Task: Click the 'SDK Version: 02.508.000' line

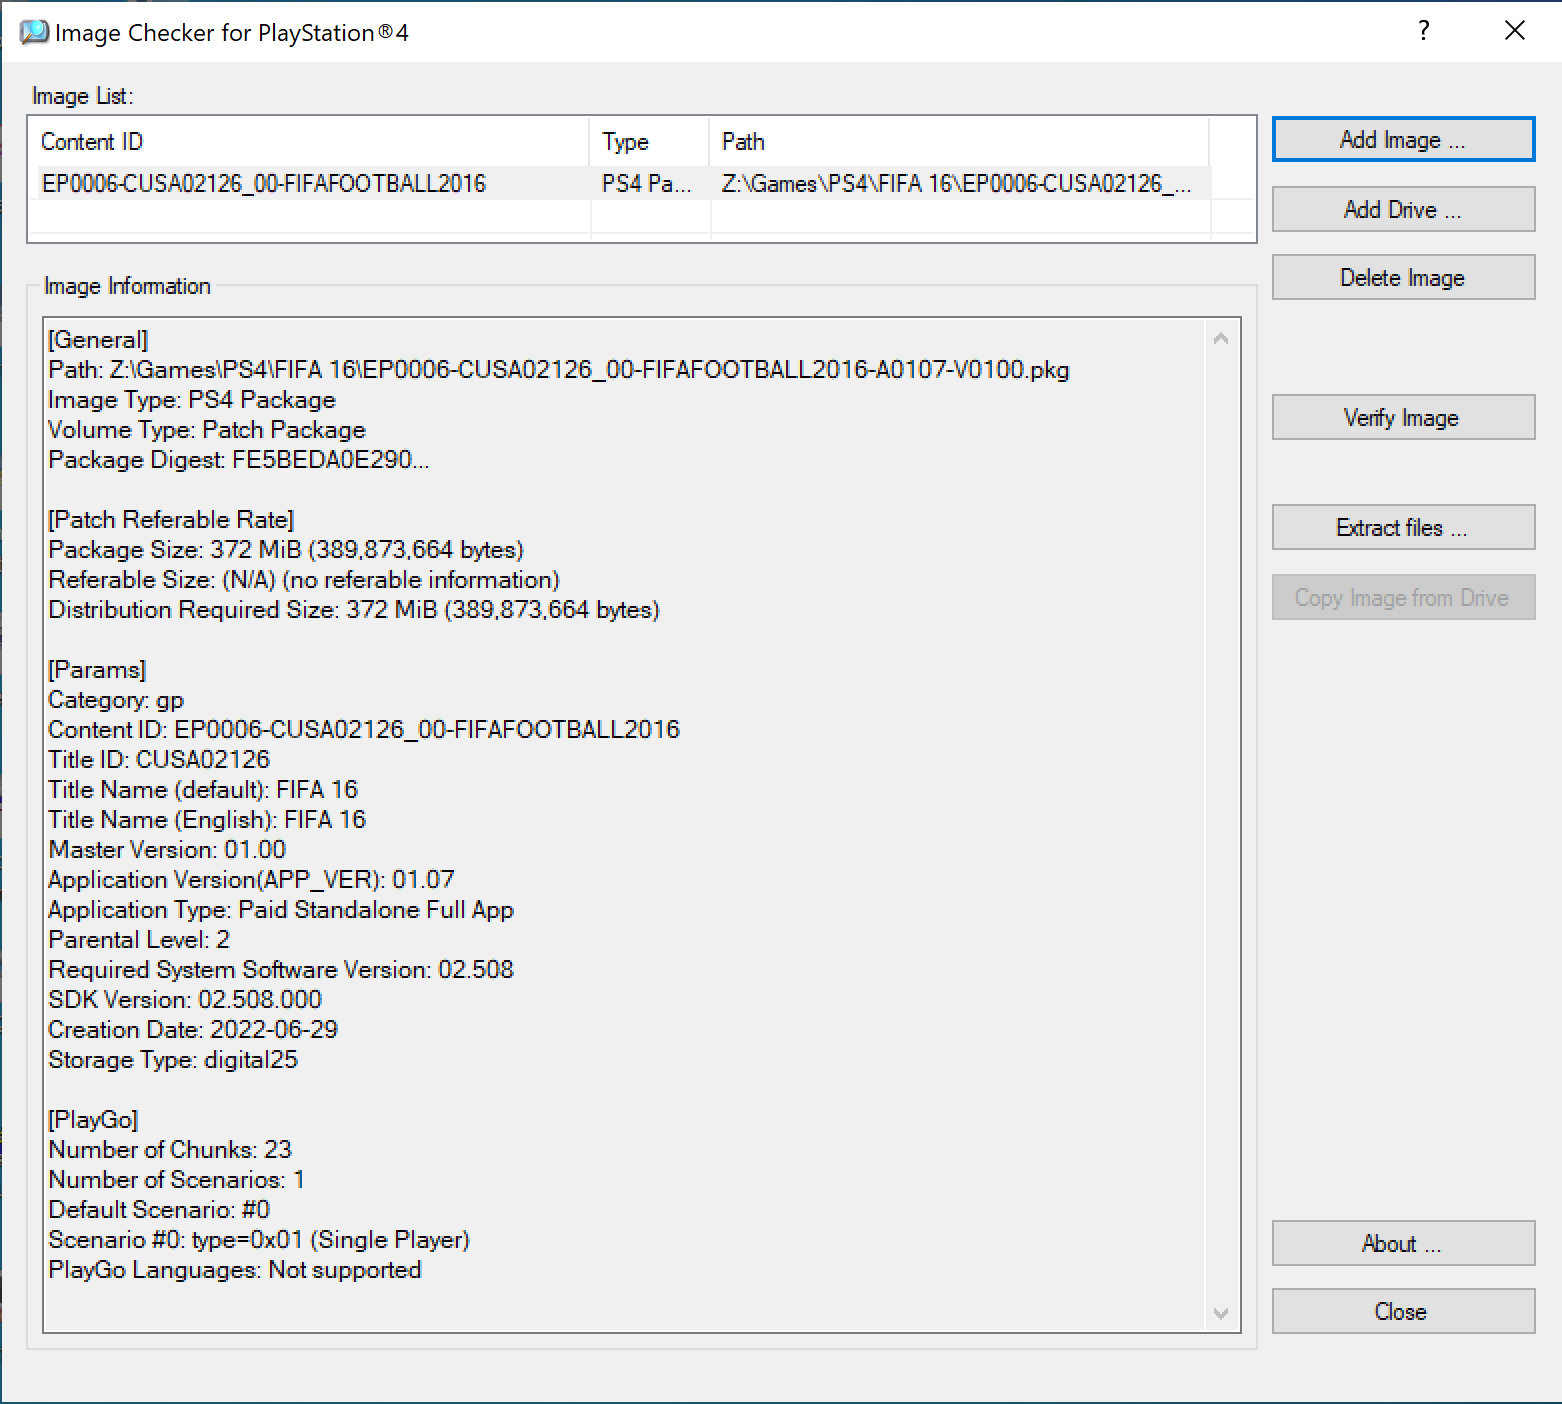Action: coord(185,1000)
